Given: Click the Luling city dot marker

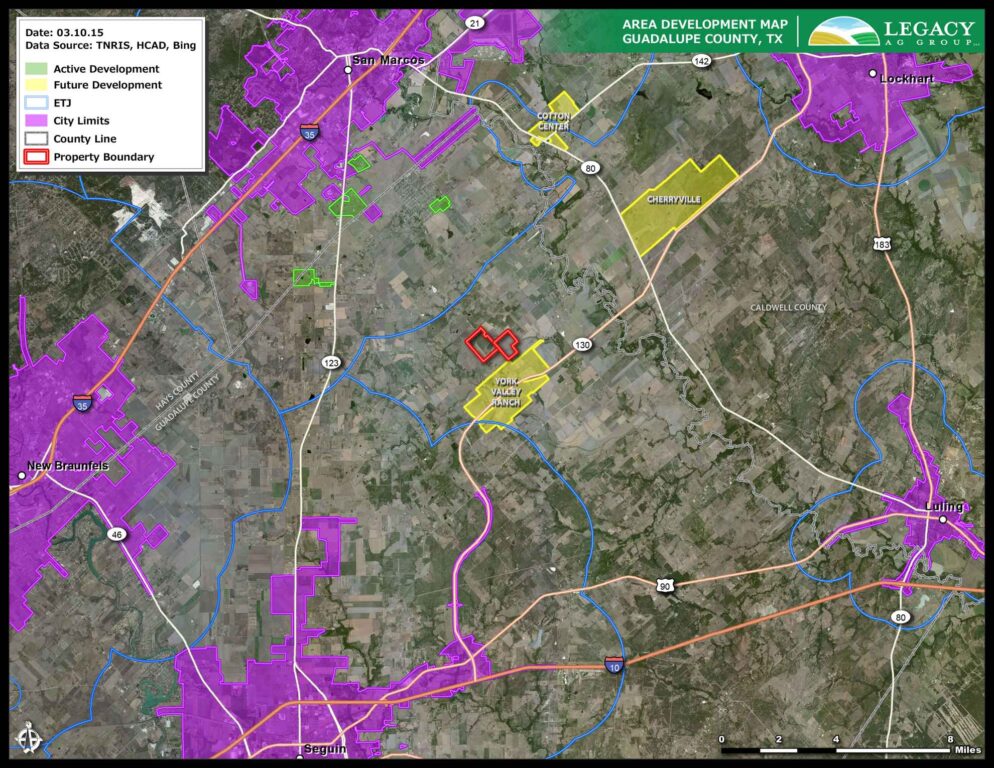Looking at the screenshot, I should (x=943, y=519).
